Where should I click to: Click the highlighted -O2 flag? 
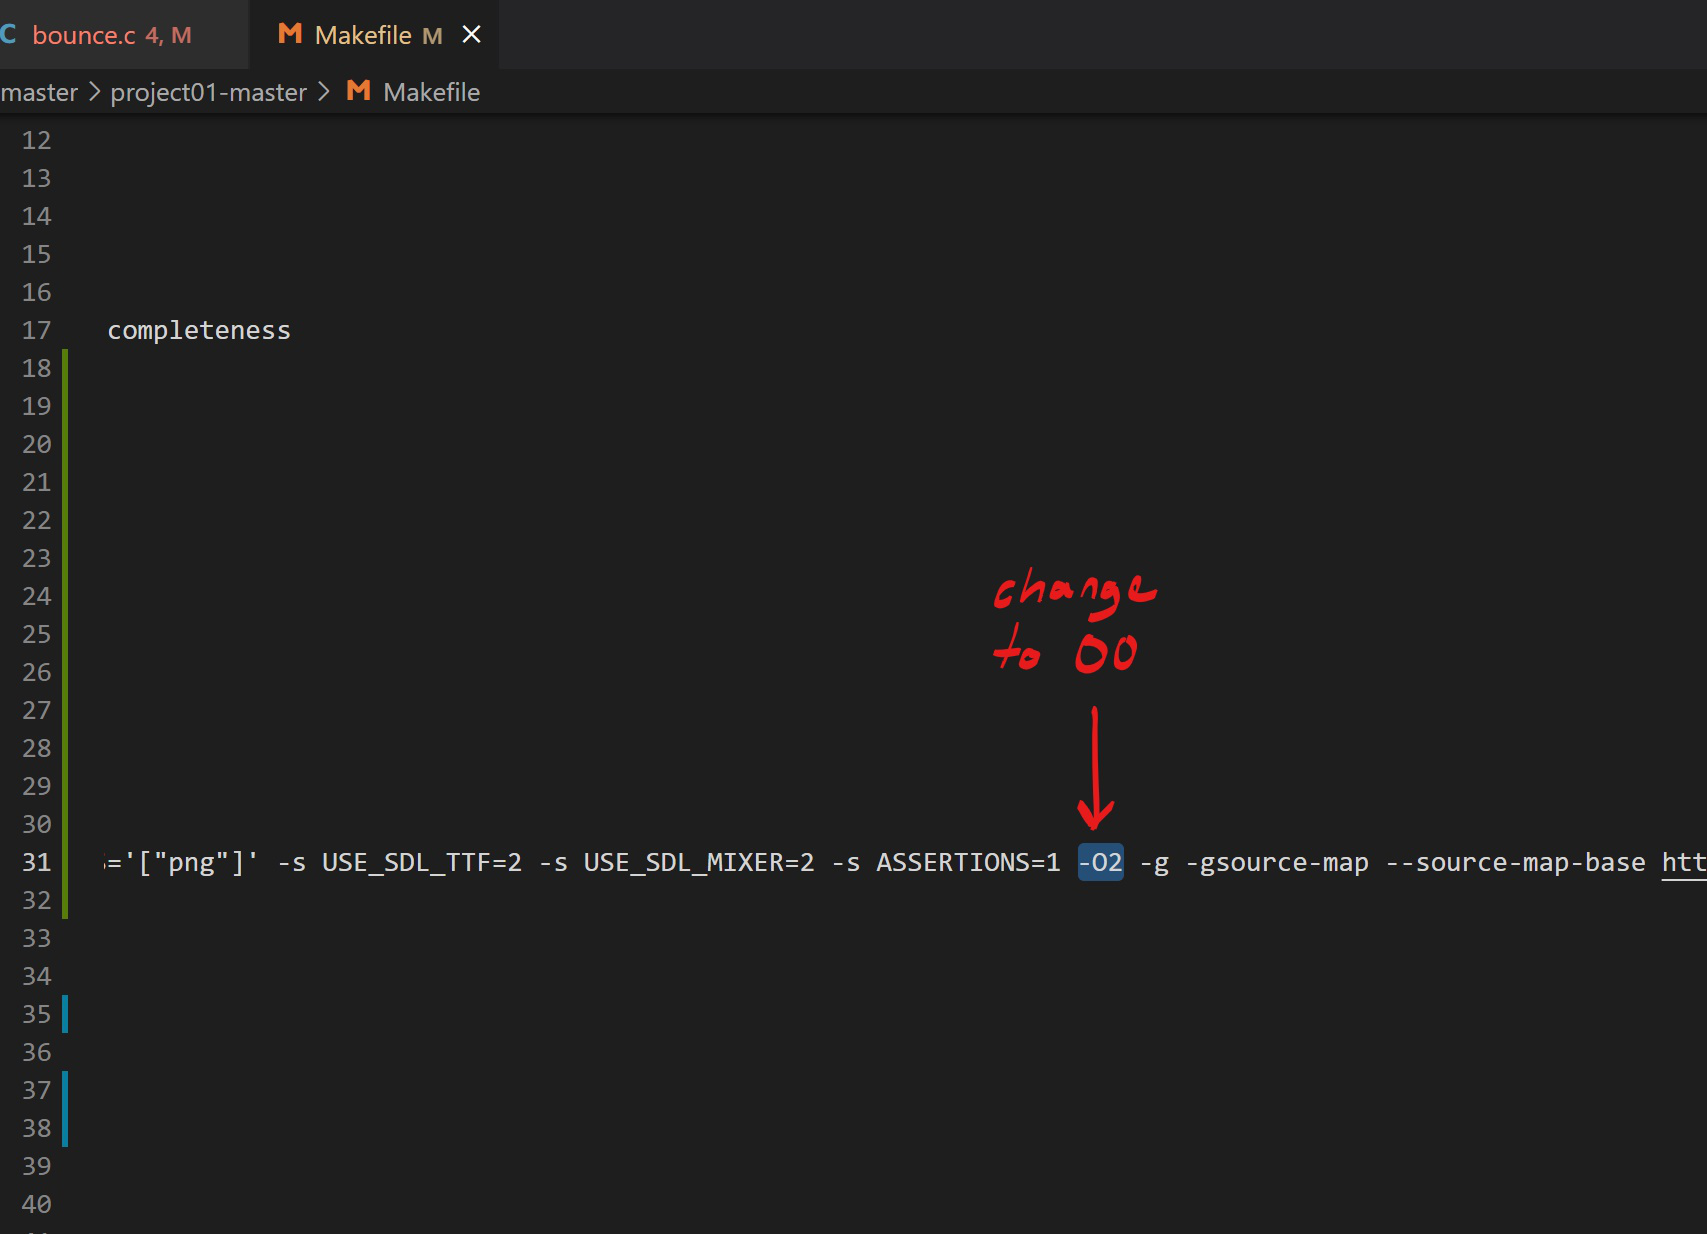point(1100,862)
